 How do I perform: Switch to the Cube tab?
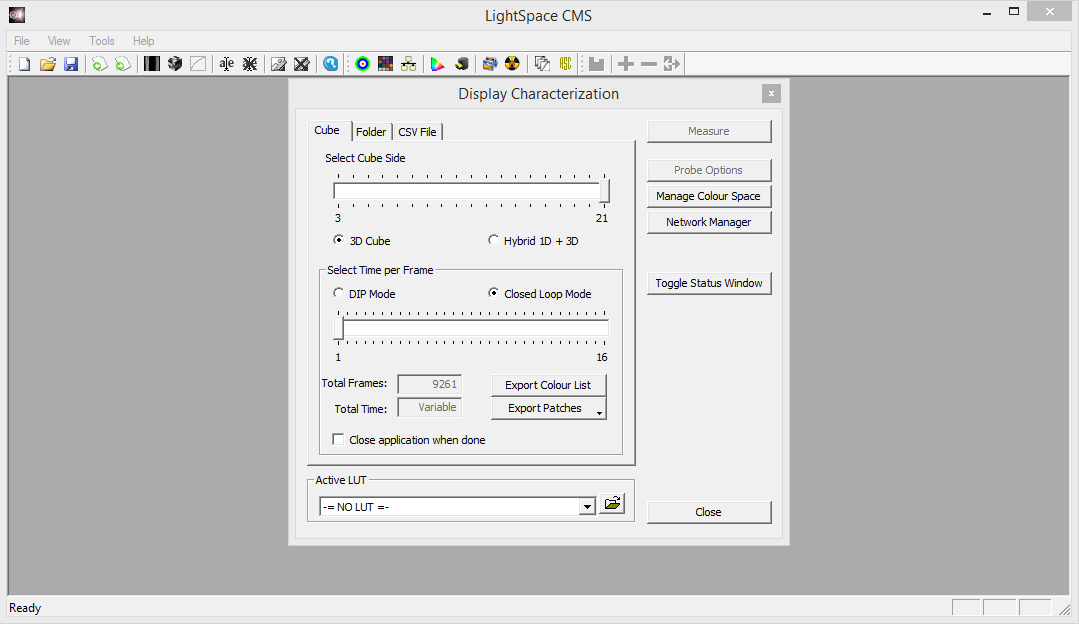point(327,130)
